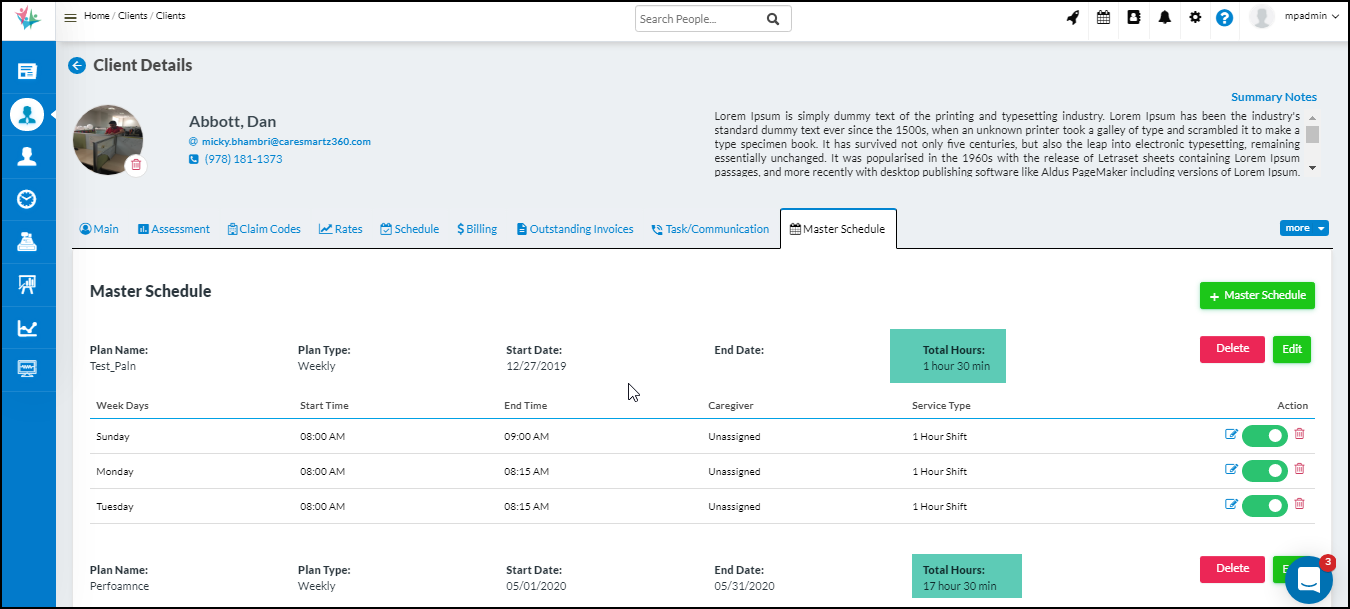Click the back arrow beside Client Details
Viewport: 1350px width, 609px height.
click(x=77, y=66)
